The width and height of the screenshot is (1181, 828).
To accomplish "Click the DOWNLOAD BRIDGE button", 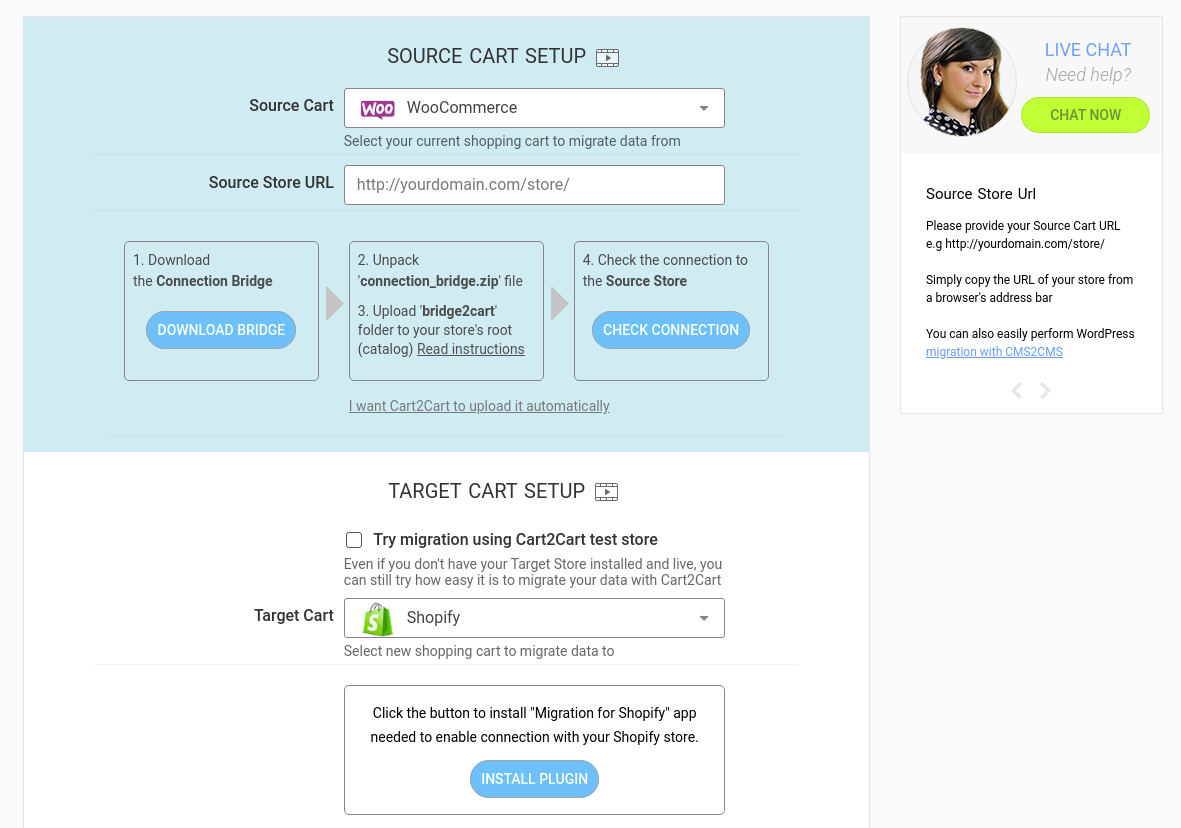I will 221,329.
